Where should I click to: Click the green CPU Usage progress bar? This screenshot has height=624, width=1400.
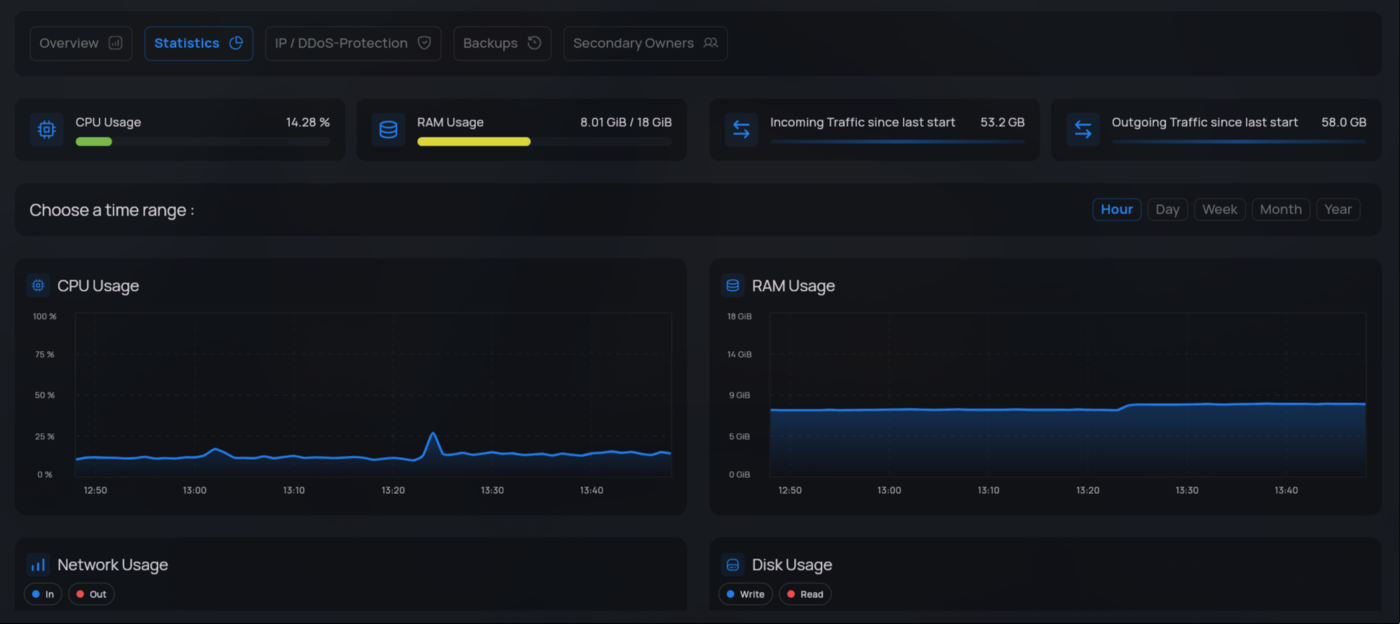(94, 141)
